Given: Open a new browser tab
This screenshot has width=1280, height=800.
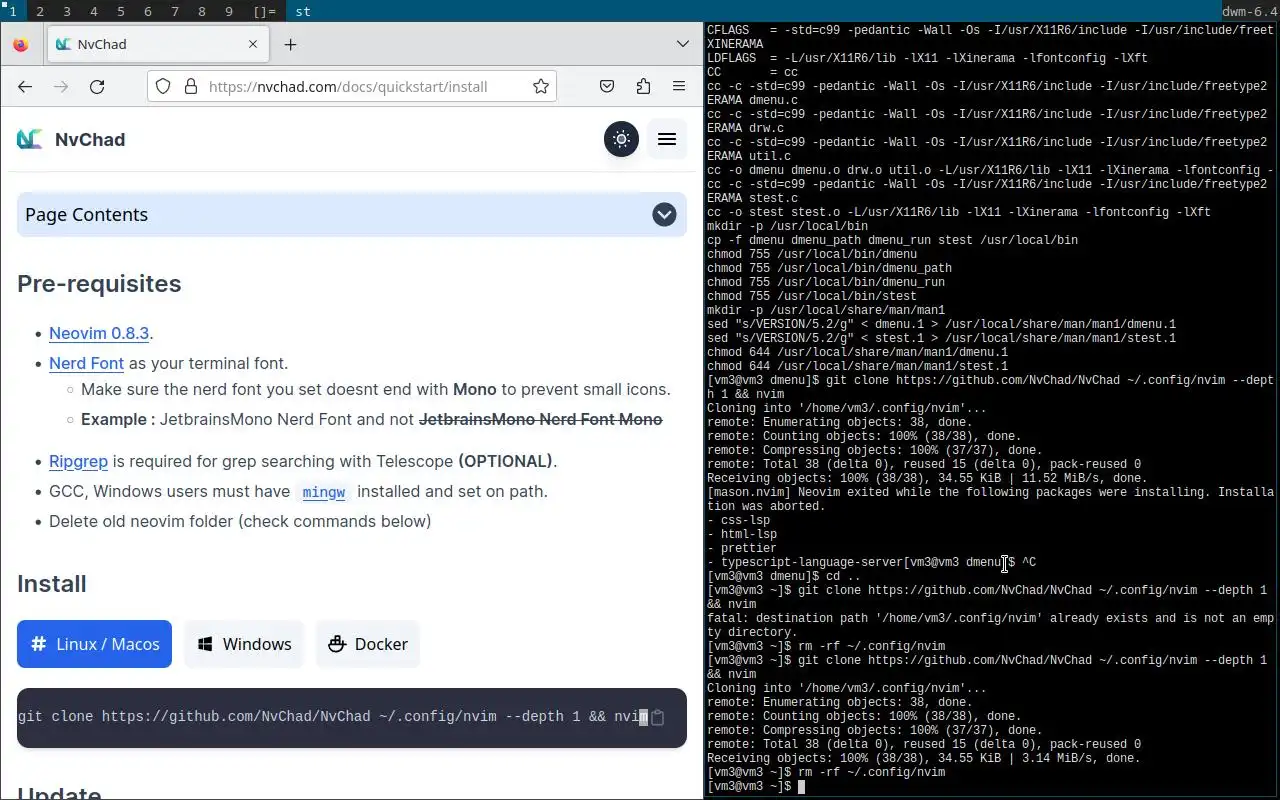Looking at the screenshot, I should click(290, 44).
